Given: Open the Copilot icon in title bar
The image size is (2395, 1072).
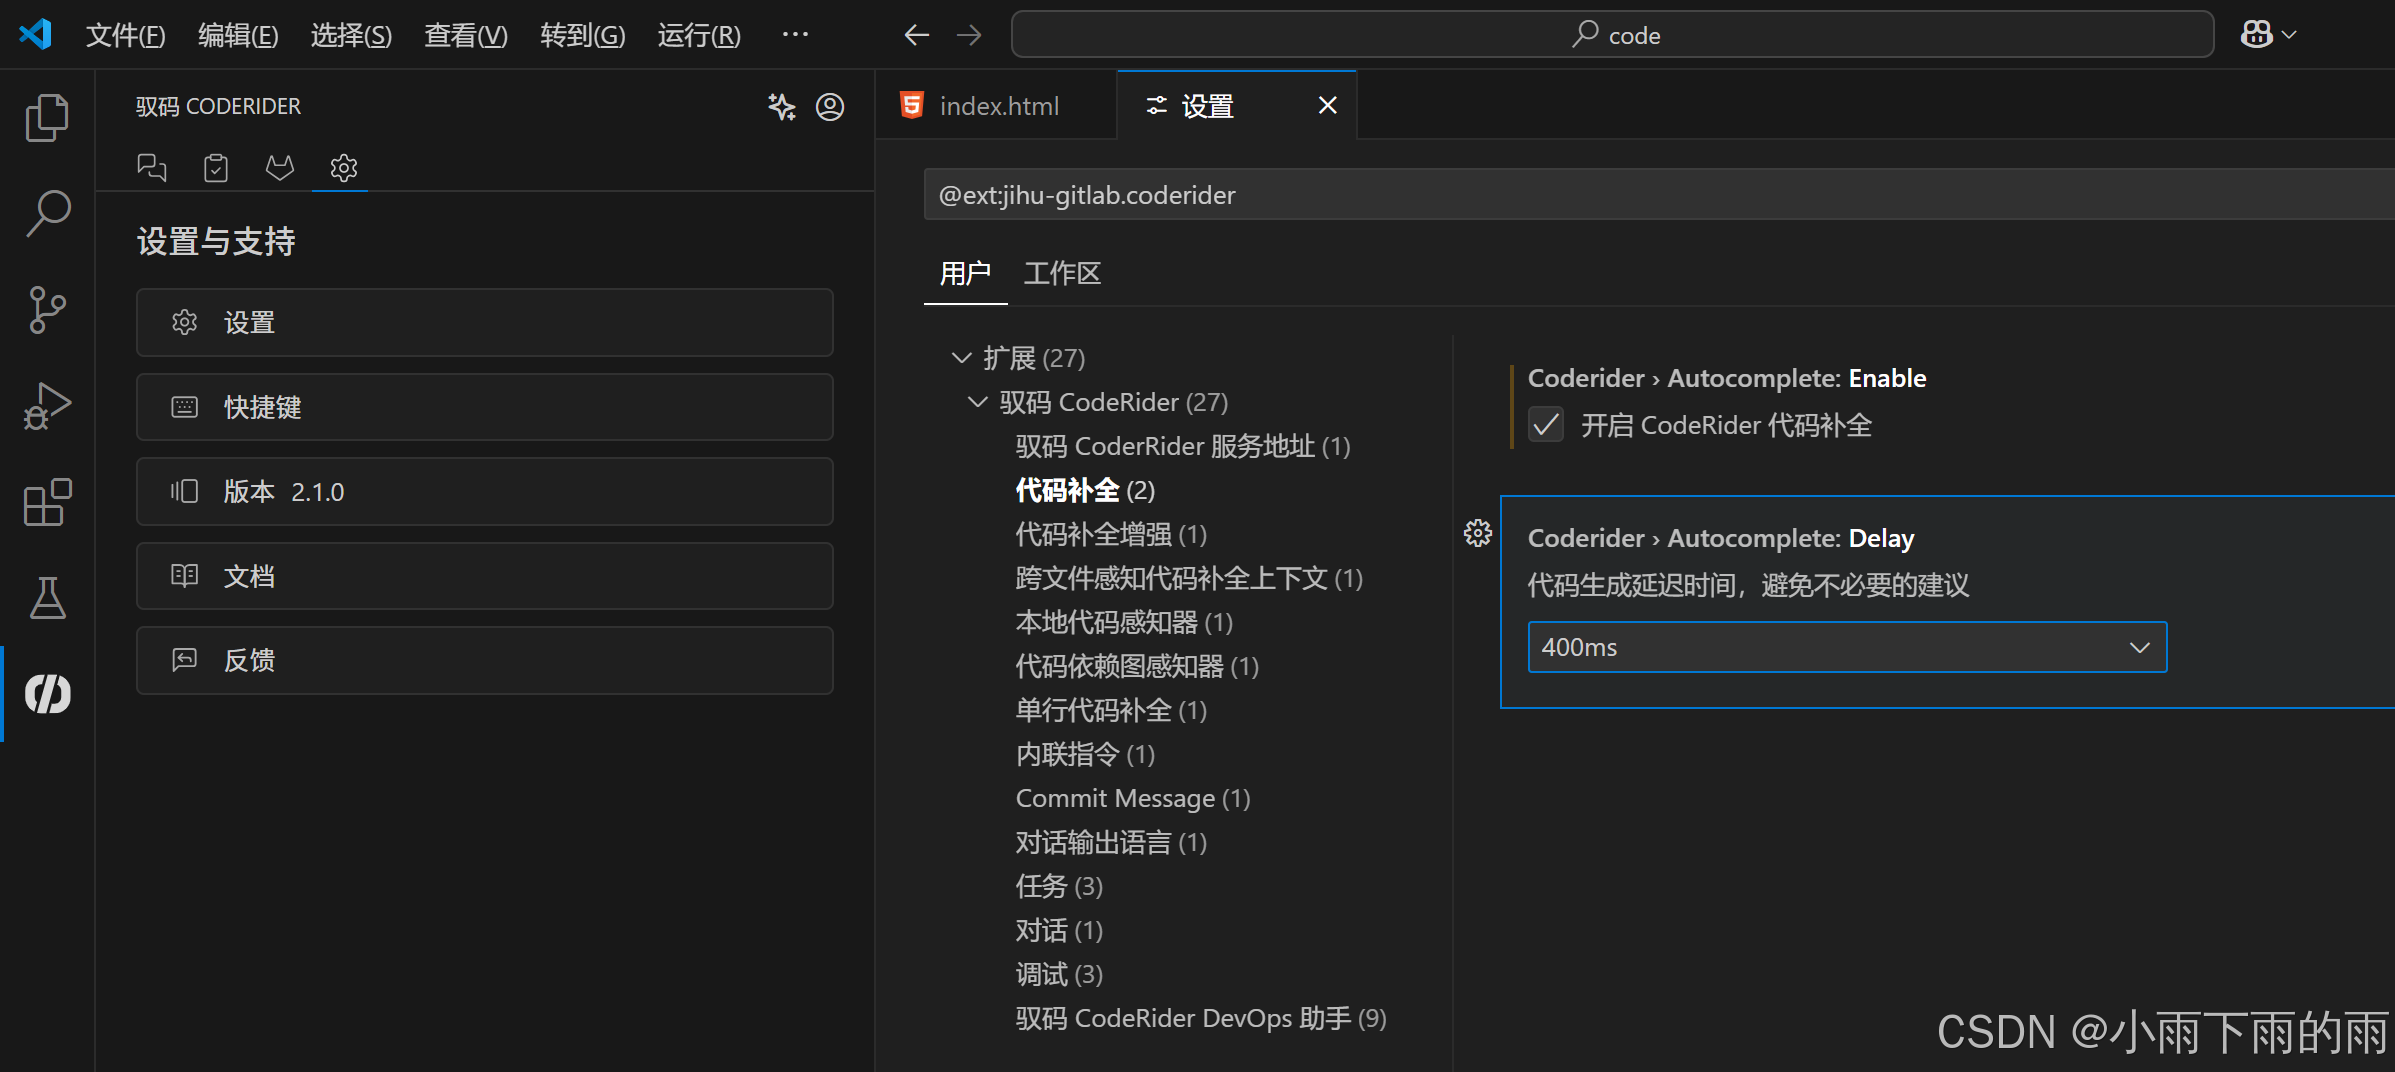Looking at the screenshot, I should 2256,35.
